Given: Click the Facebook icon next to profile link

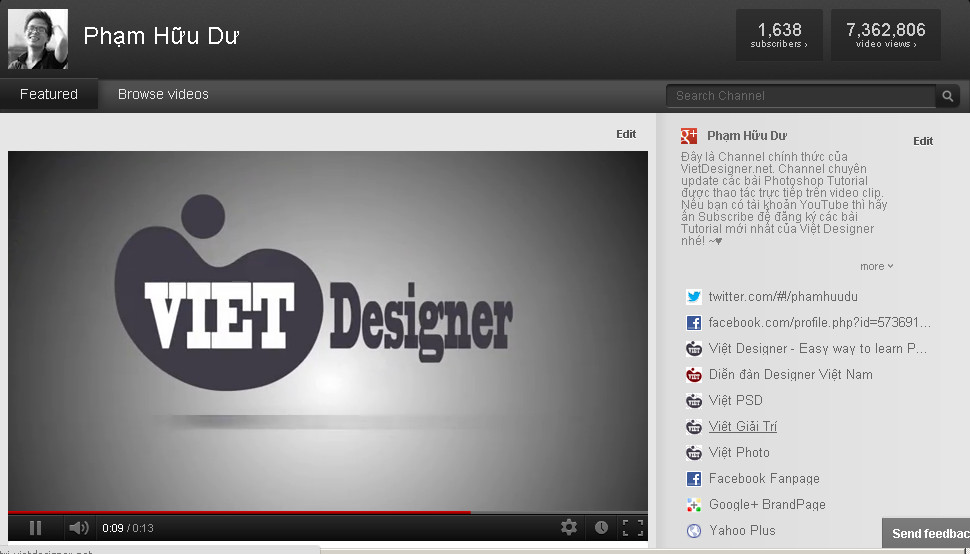Looking at the screenshot, I should click(x=693, y=323).
